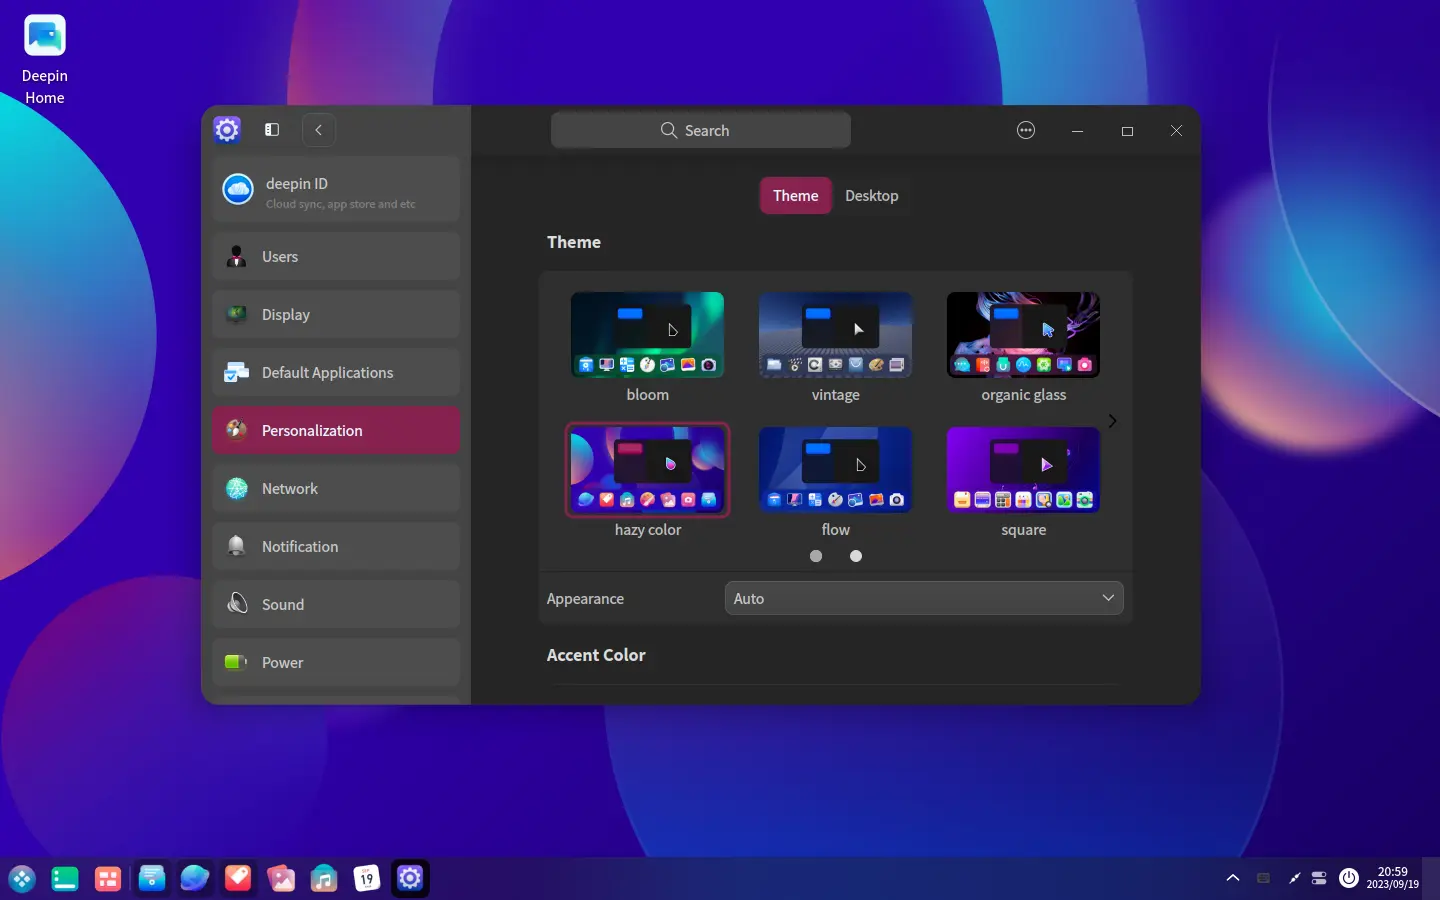
Task: Click the back arrow button
Action: click(x=318, y=130)
